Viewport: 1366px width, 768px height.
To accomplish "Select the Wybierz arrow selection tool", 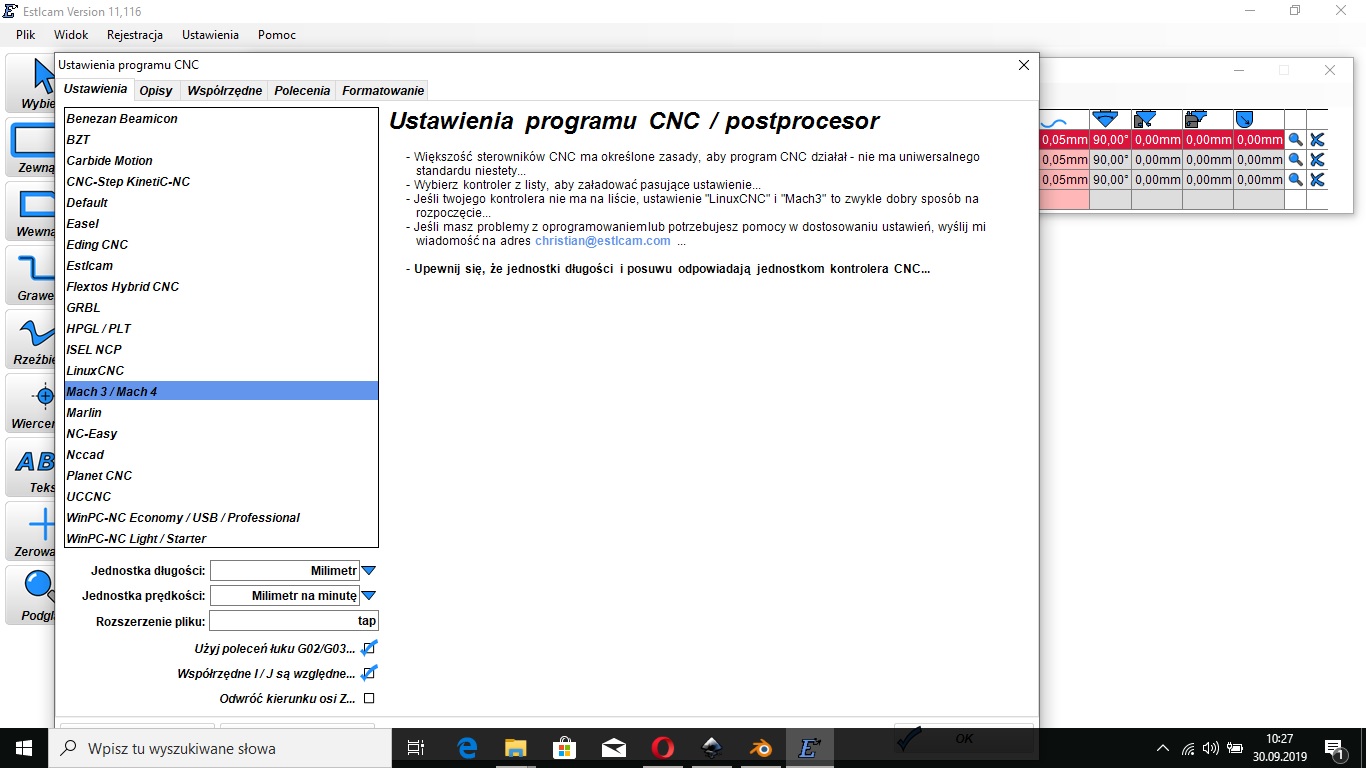I will click(x=31, y=83).
